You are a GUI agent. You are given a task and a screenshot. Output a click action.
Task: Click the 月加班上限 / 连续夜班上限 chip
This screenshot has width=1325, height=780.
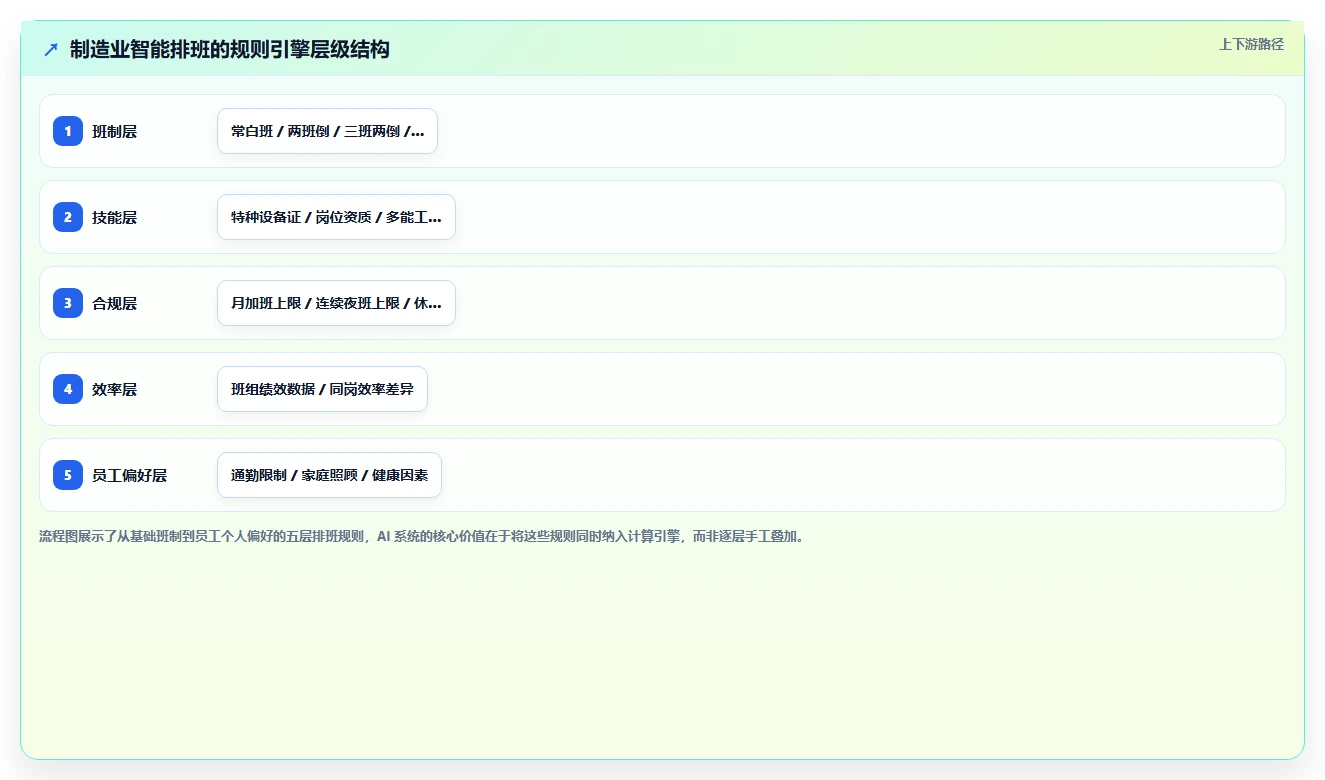(336, 303)
